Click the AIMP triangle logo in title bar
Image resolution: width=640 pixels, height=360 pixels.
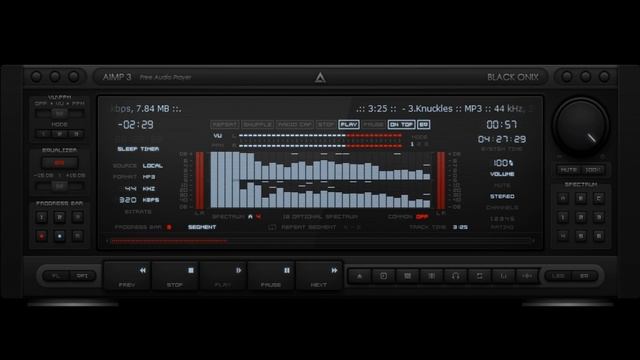point(320,77)
